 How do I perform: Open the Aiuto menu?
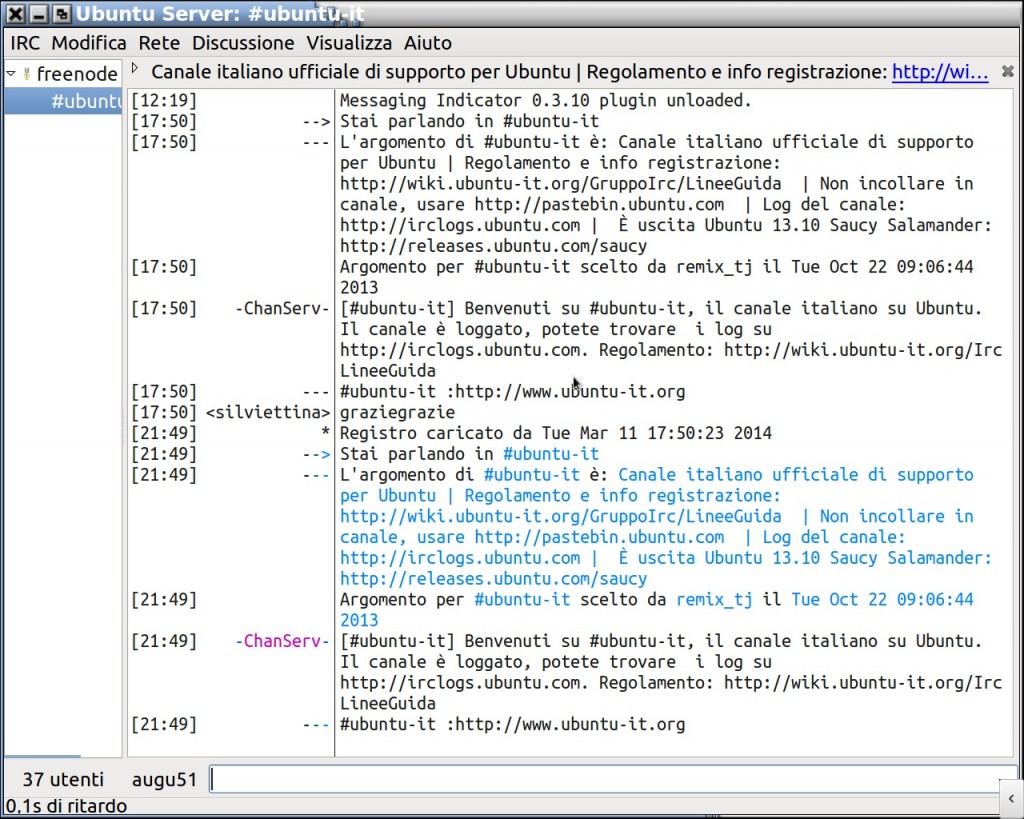point(428,43)
